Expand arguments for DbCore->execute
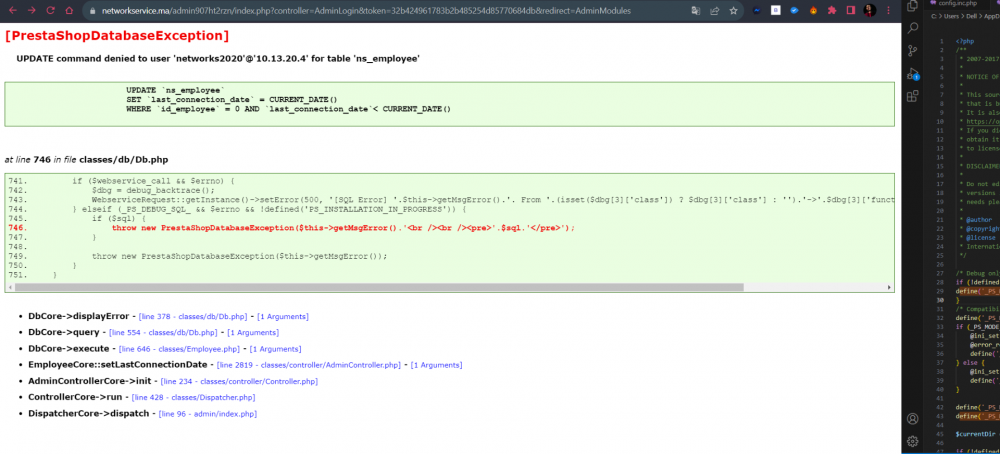The width and height of the screenshot is (1000, 454). click(276, 349)
